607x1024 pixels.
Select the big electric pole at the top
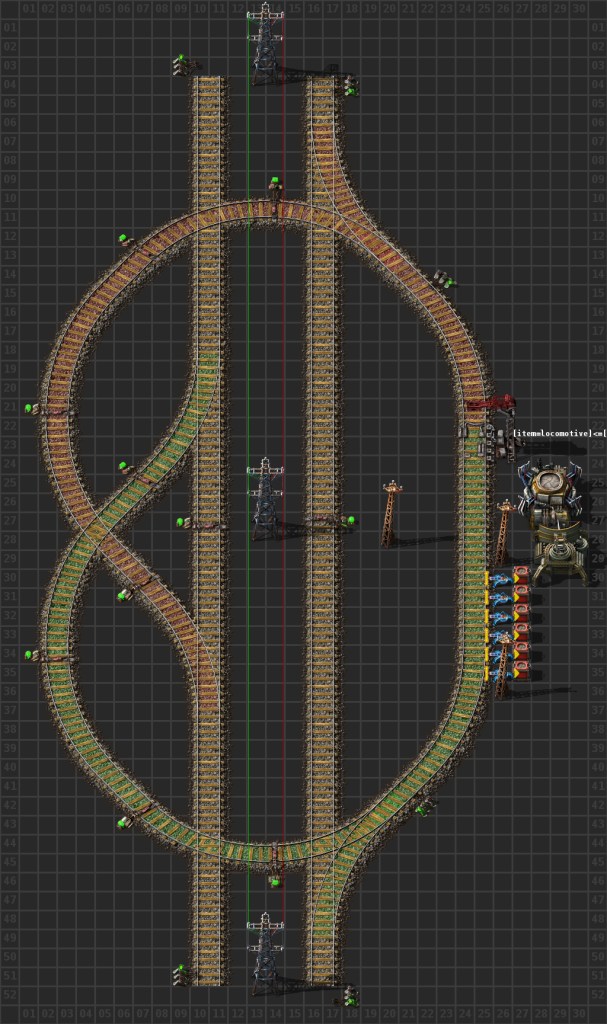pos(265,43)
